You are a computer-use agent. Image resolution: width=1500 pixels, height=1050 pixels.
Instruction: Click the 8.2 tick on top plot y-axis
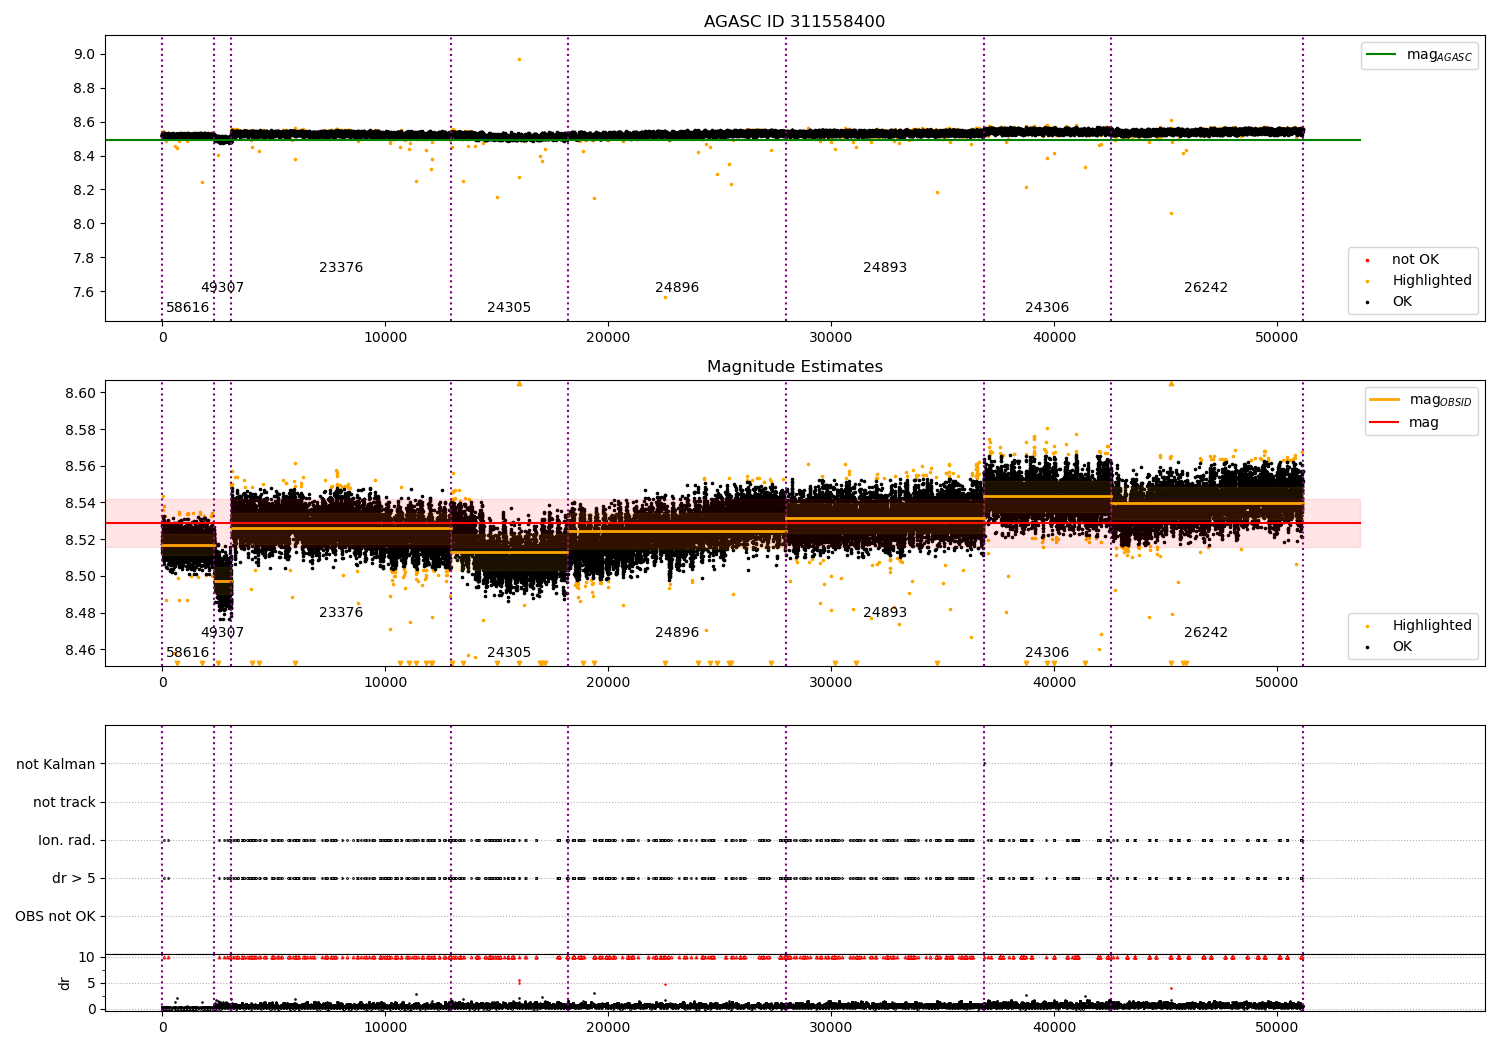(85, 191)
